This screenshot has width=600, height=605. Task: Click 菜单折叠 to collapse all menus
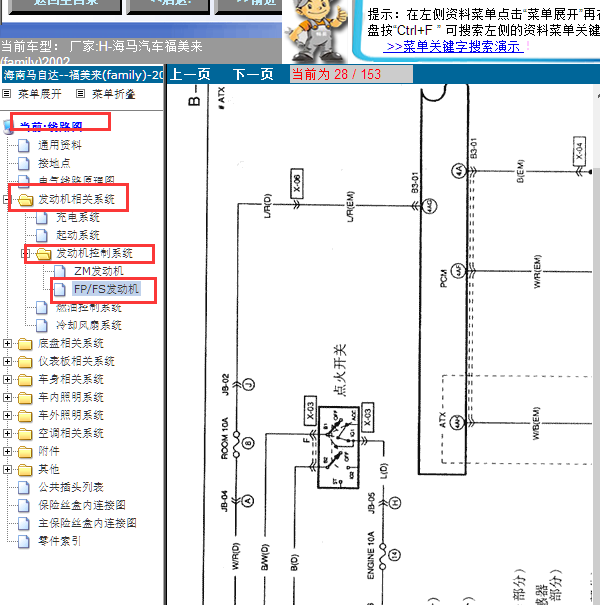click(113, 94)
